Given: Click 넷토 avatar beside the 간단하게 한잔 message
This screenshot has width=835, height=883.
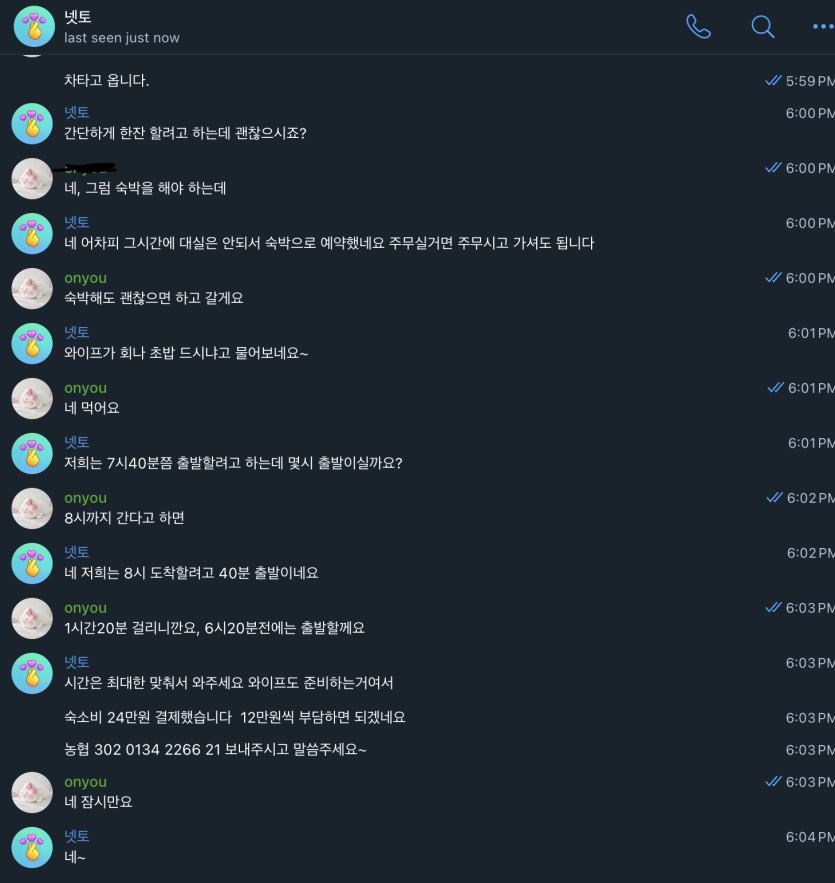Looking at the screenshot, I should [x=32, y=123].
